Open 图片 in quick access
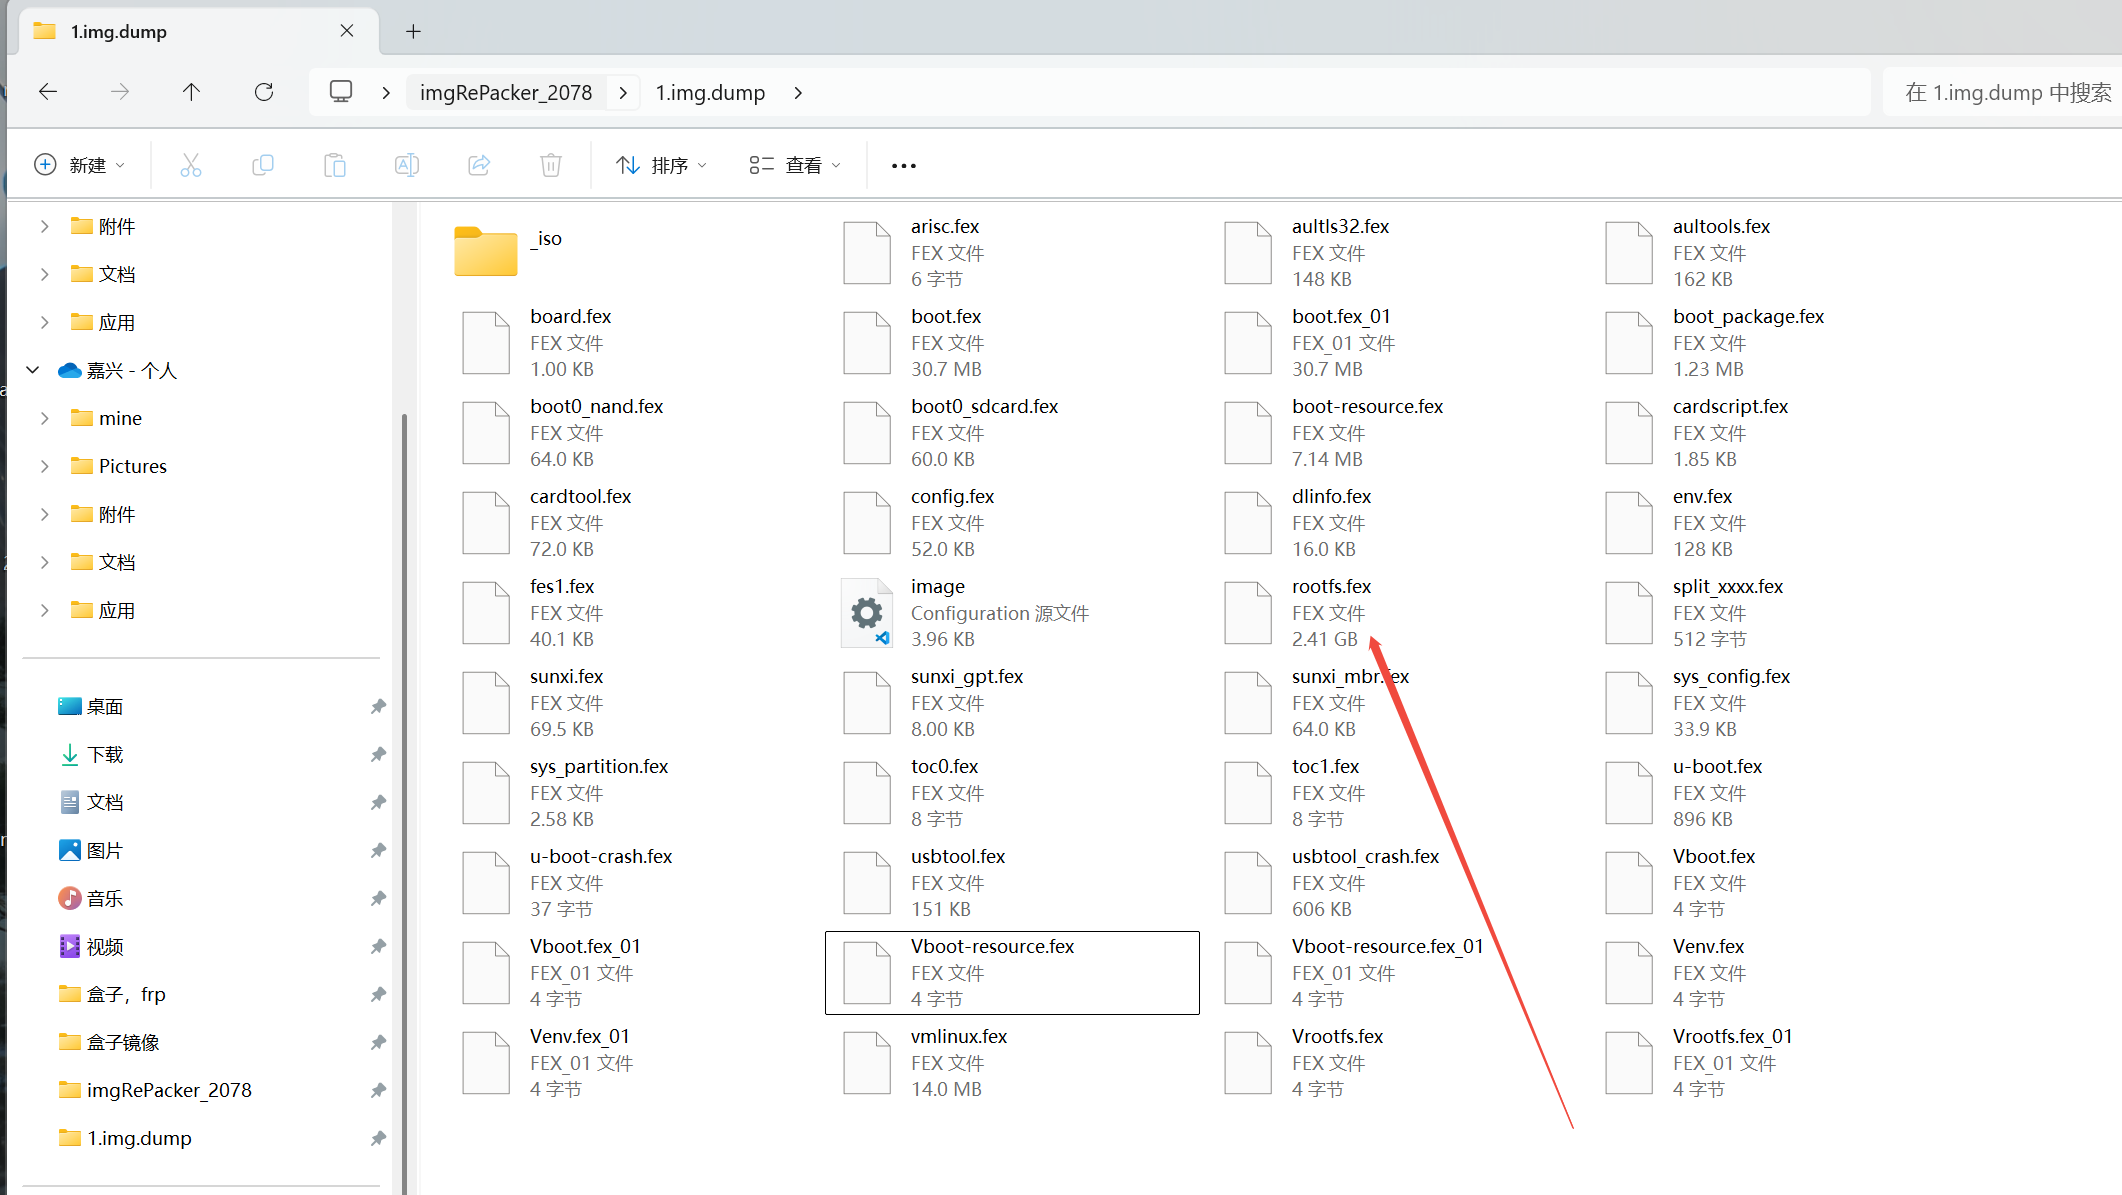This screenshot has height=1195, width=2122. [104, 850]
